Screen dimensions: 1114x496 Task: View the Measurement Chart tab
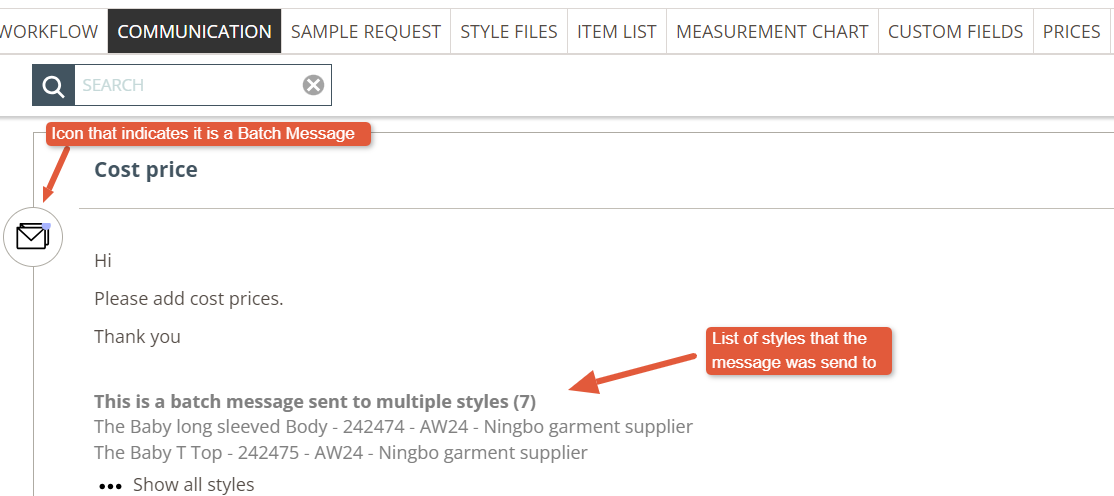[x=772, y=31]
